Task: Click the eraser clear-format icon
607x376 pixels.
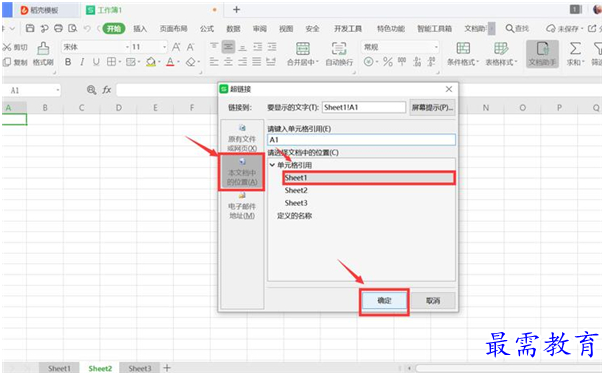Action: tap(190, 62)
